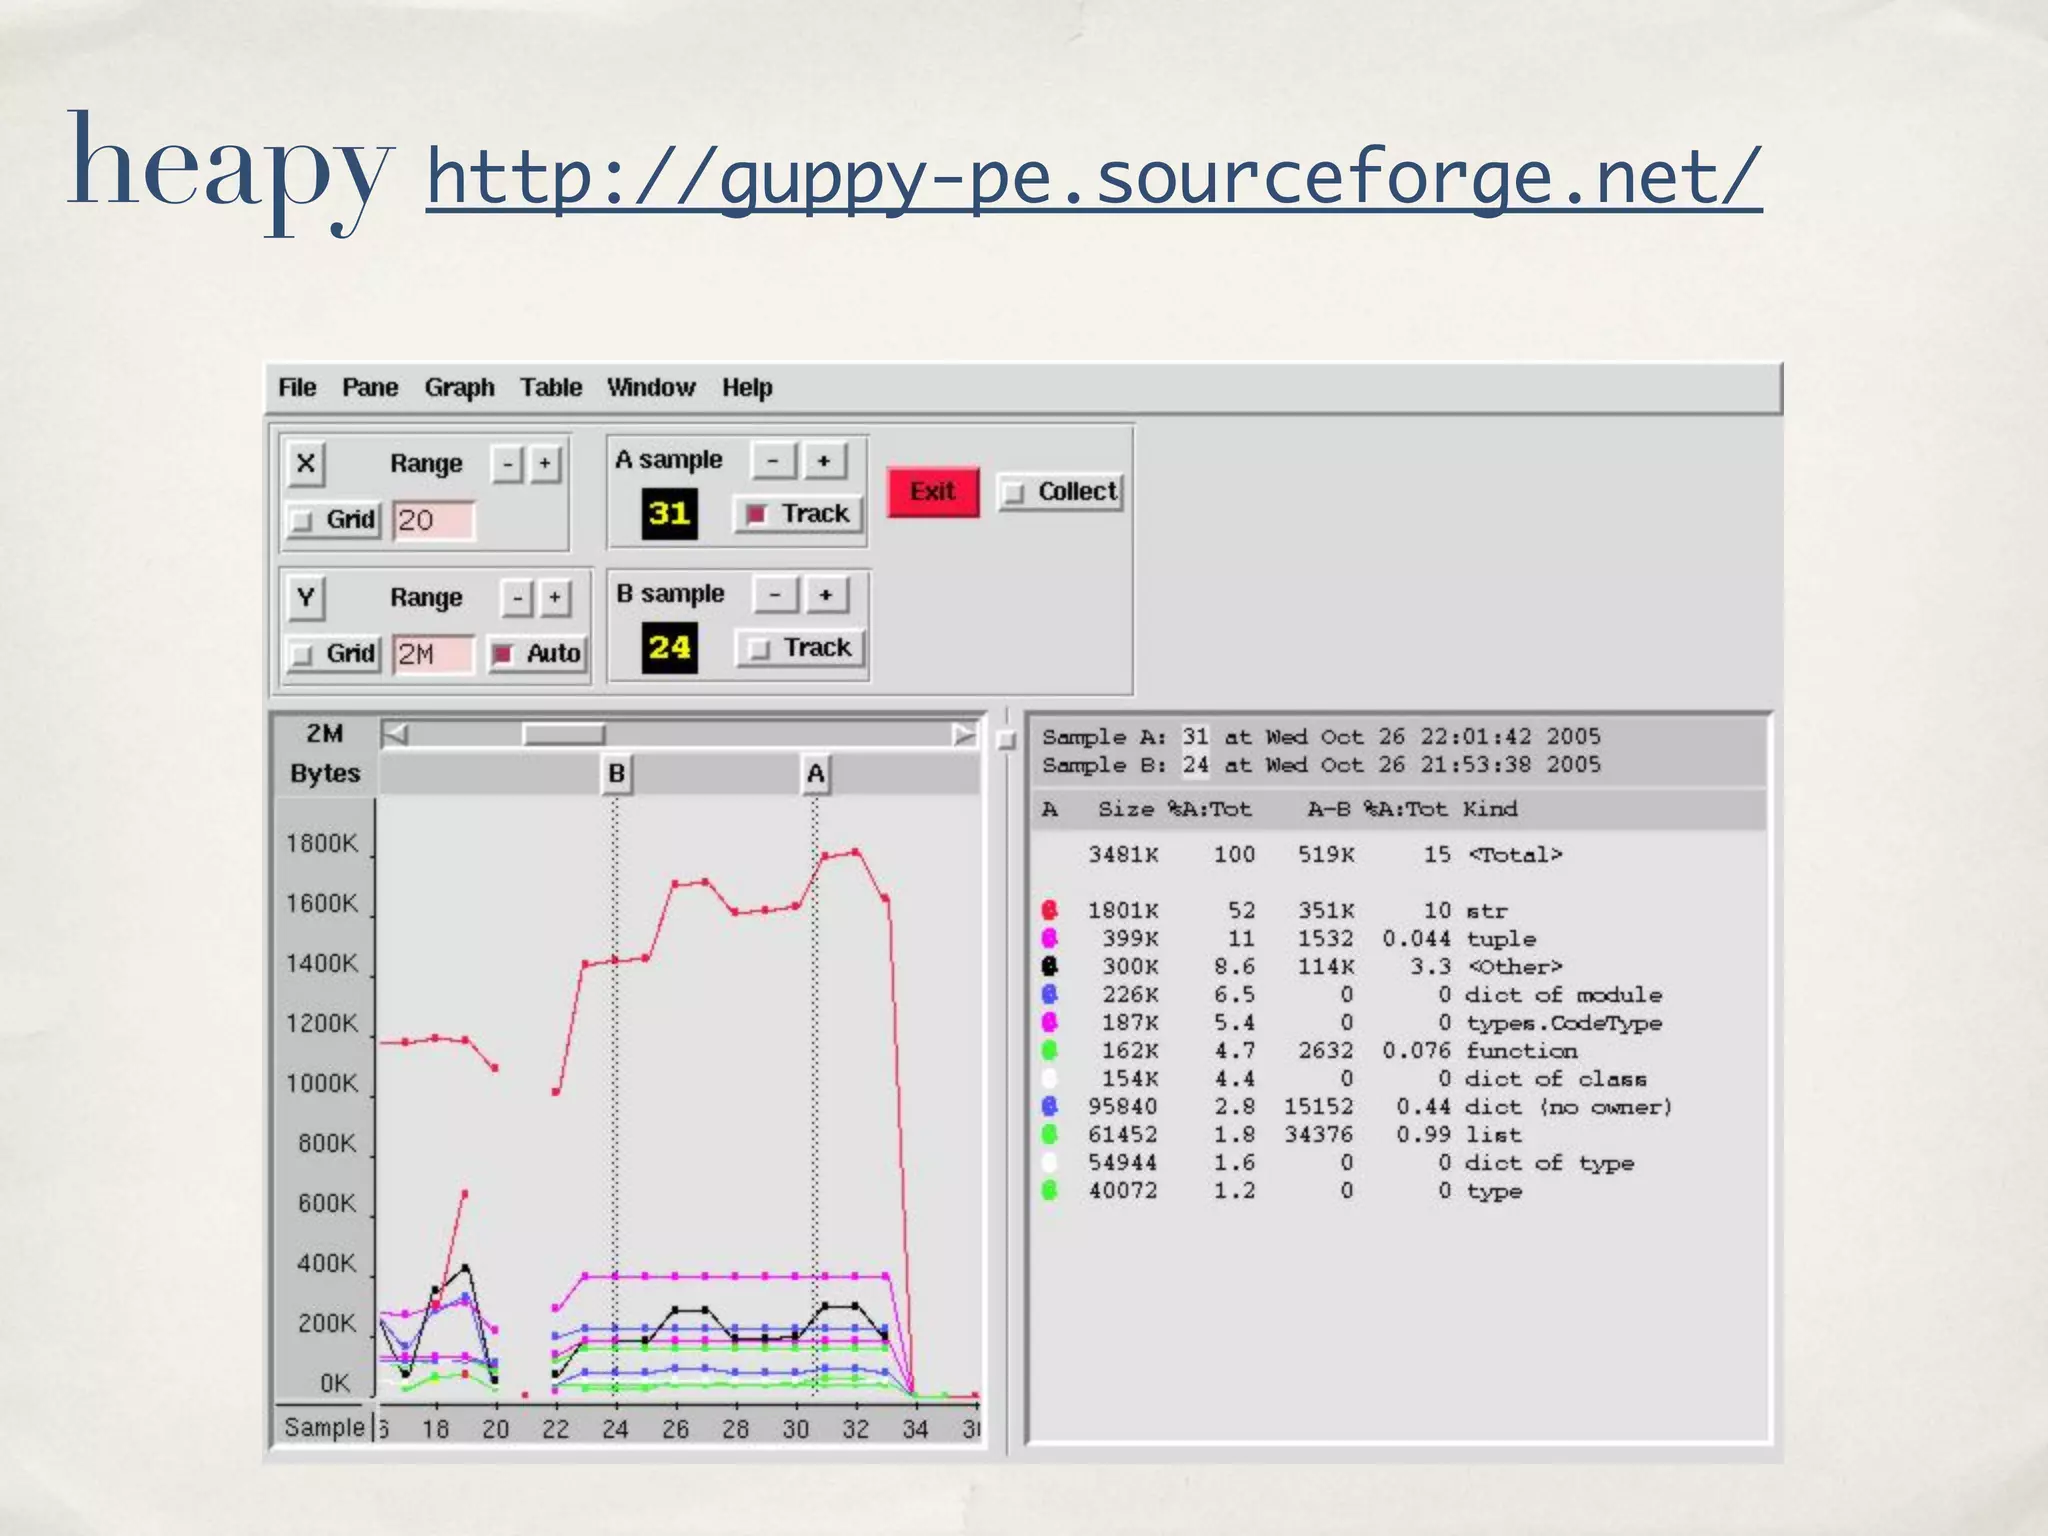
Task: Toggle Track for A sample
Action: (x=798, y=513)
